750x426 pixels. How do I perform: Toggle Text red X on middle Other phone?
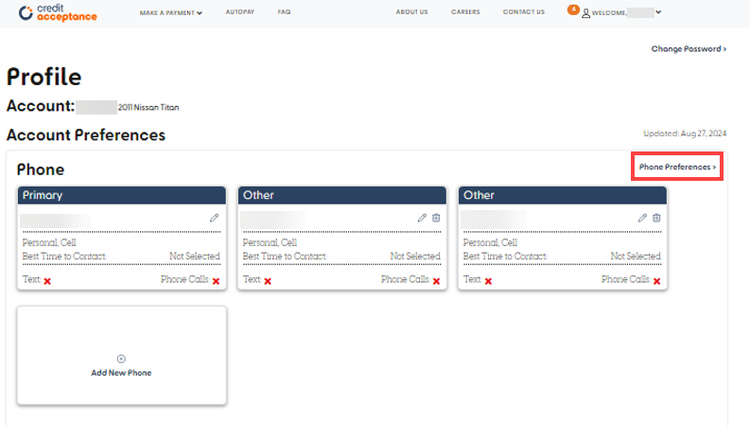point(267,281)
